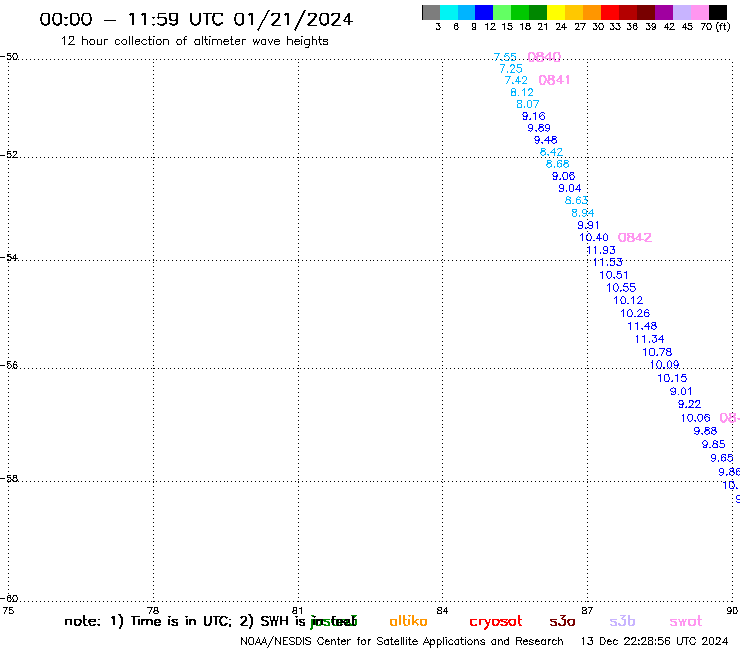Click the black 70 ft legend swatch
Screen dimensions: 740x650
point(718,12)
